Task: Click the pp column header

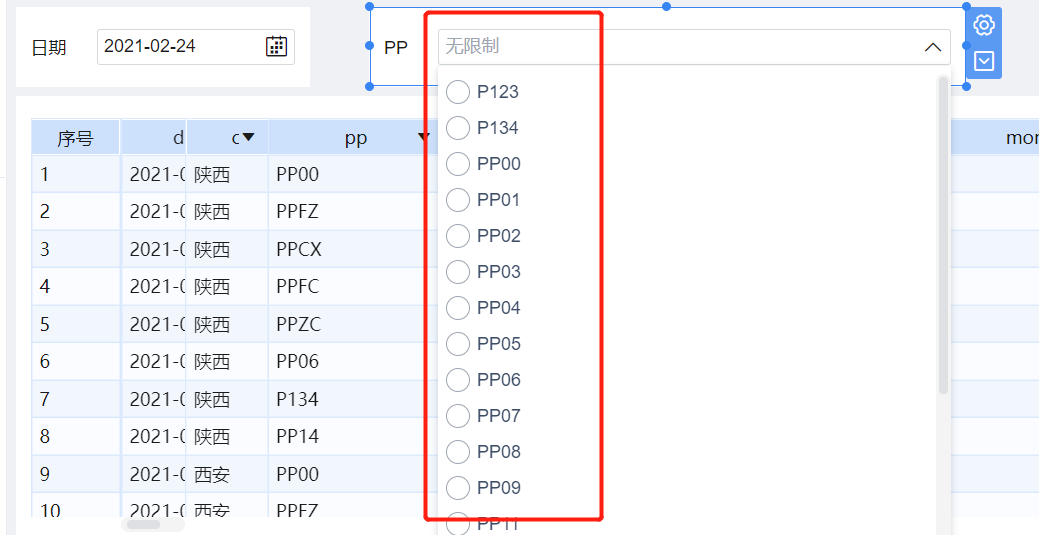Action: (355, 137)
